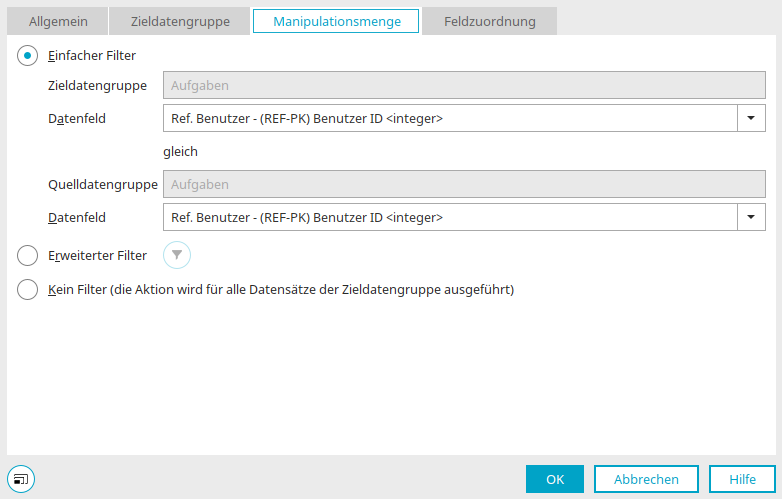Click the disabled Zieldatengruppe Aufgaben field
Screen dimensions: 782x499
(464, 85)
